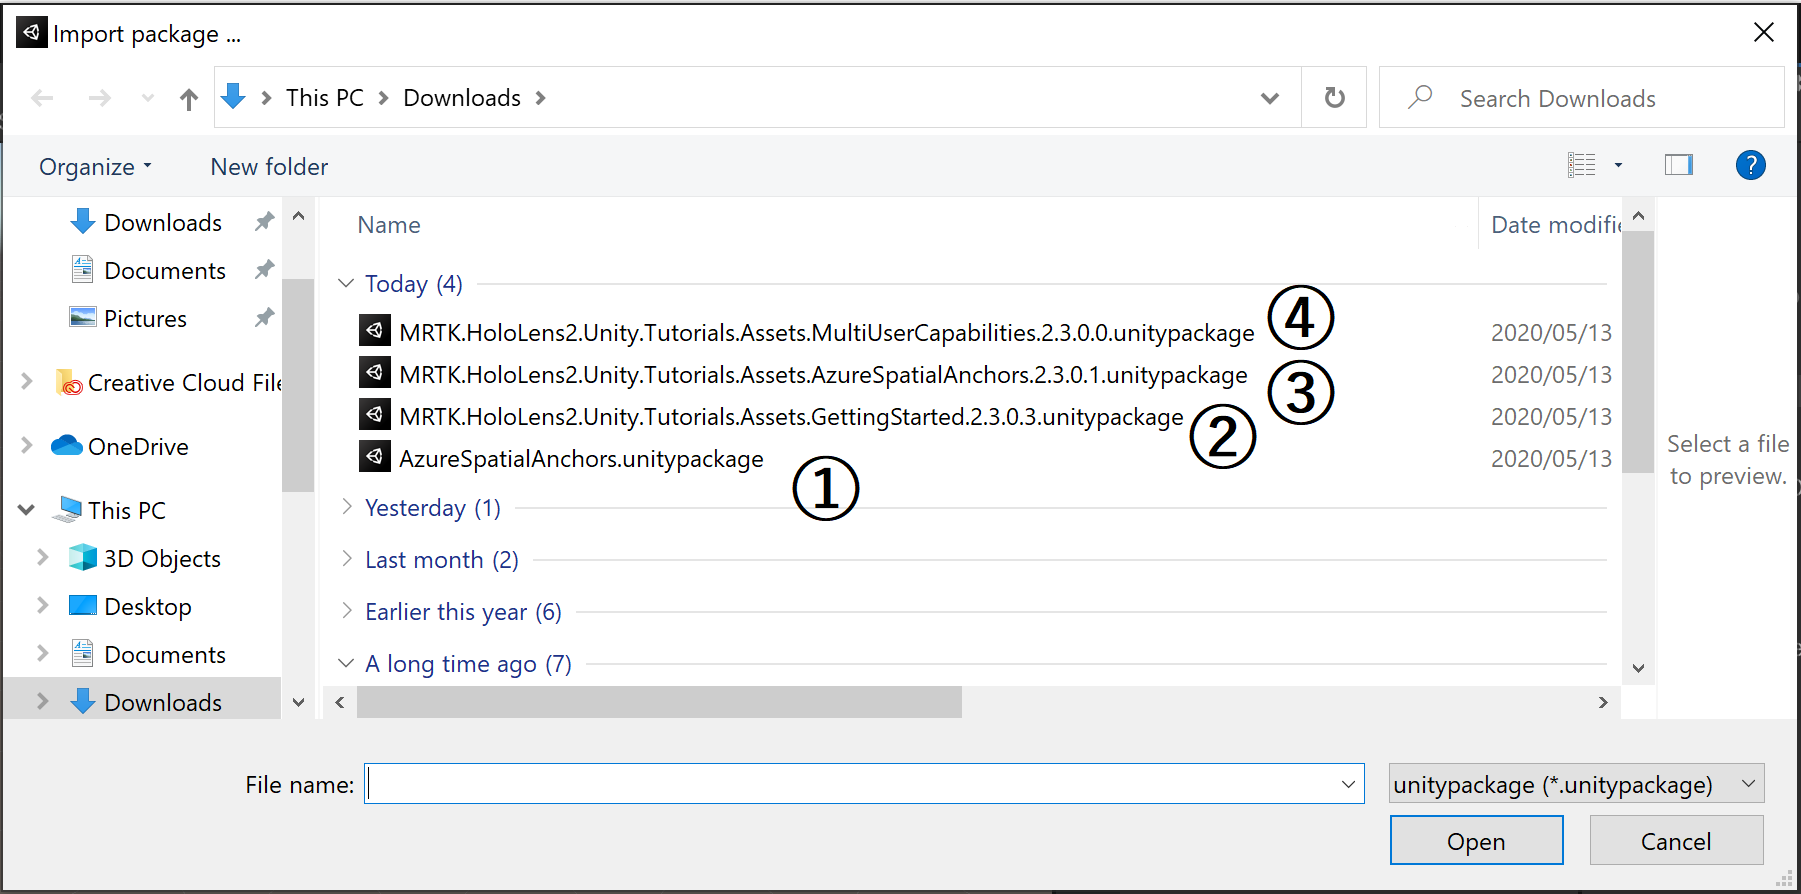
Task: Select This PC in the breadcrumb path
Action: 325,98
